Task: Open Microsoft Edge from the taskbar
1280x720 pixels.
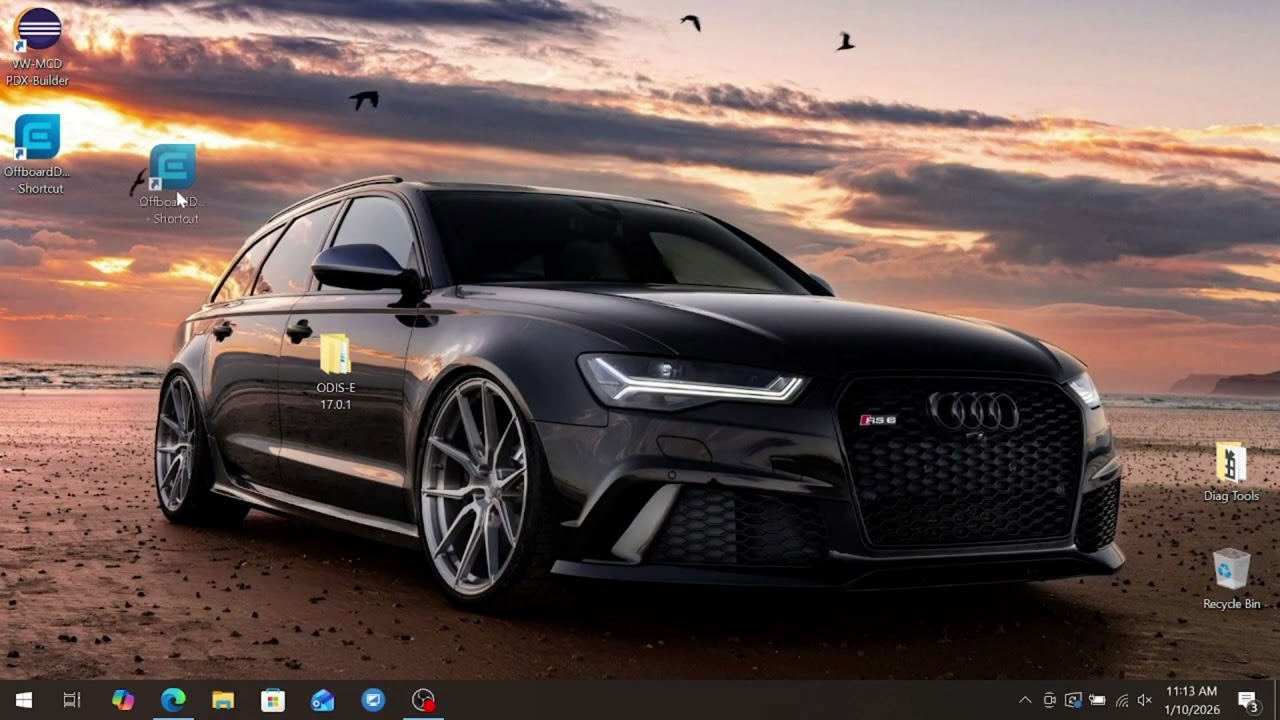Action: pyautogui.click(x=173, y=700)
